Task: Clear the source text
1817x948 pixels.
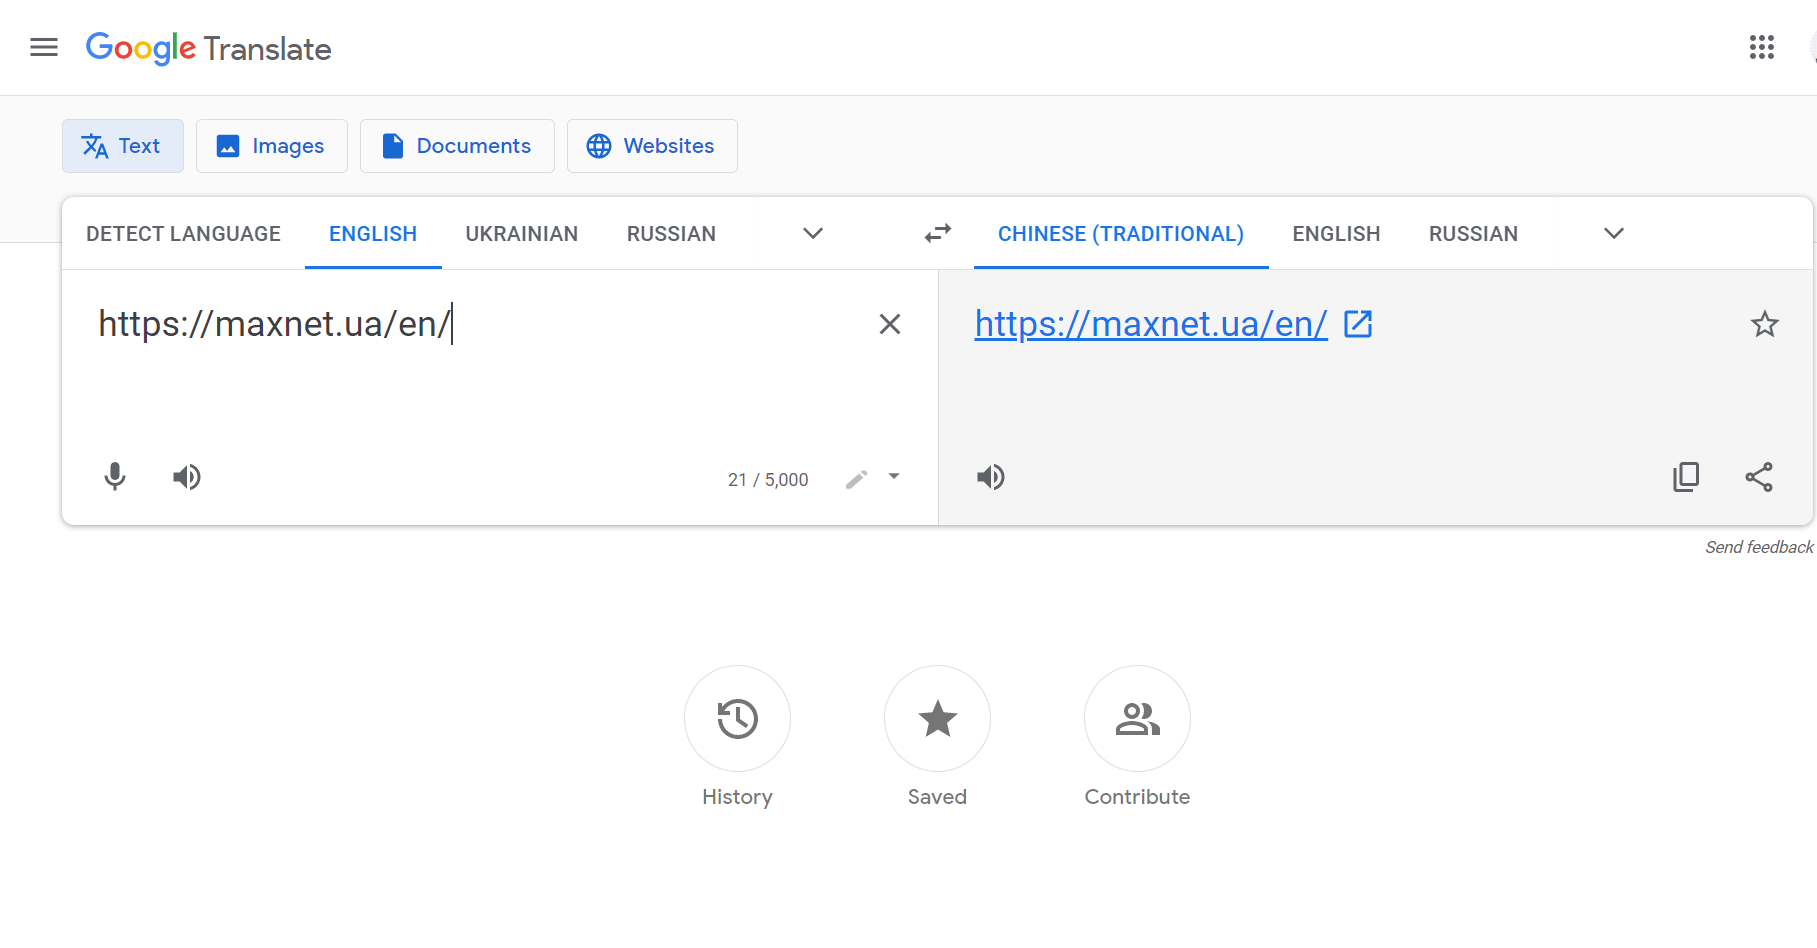Action: tap(890, 324)
